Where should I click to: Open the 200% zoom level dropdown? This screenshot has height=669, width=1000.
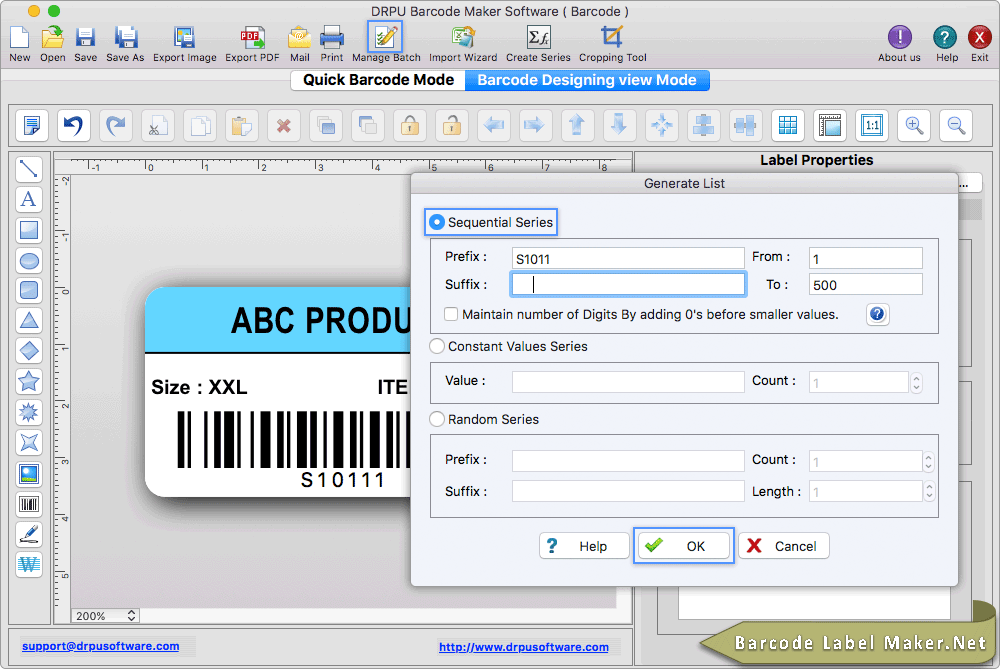click(105, 615)
